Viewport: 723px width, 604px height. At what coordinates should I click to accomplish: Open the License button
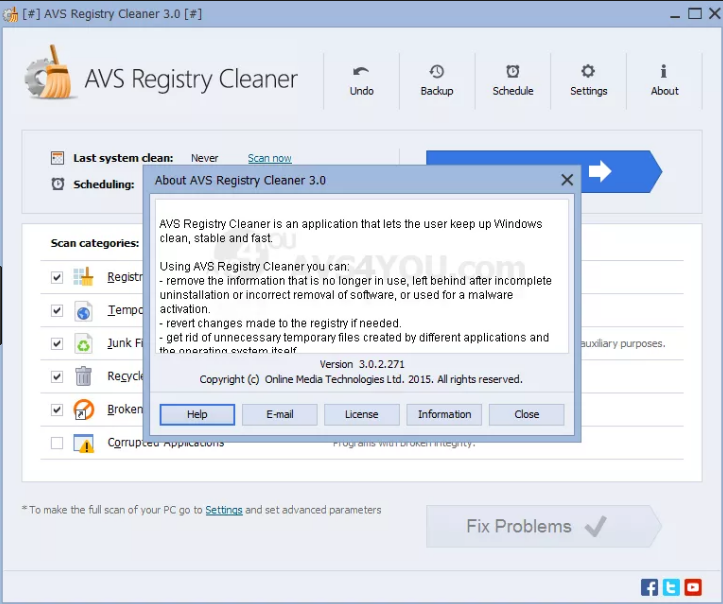coord(362,415)
